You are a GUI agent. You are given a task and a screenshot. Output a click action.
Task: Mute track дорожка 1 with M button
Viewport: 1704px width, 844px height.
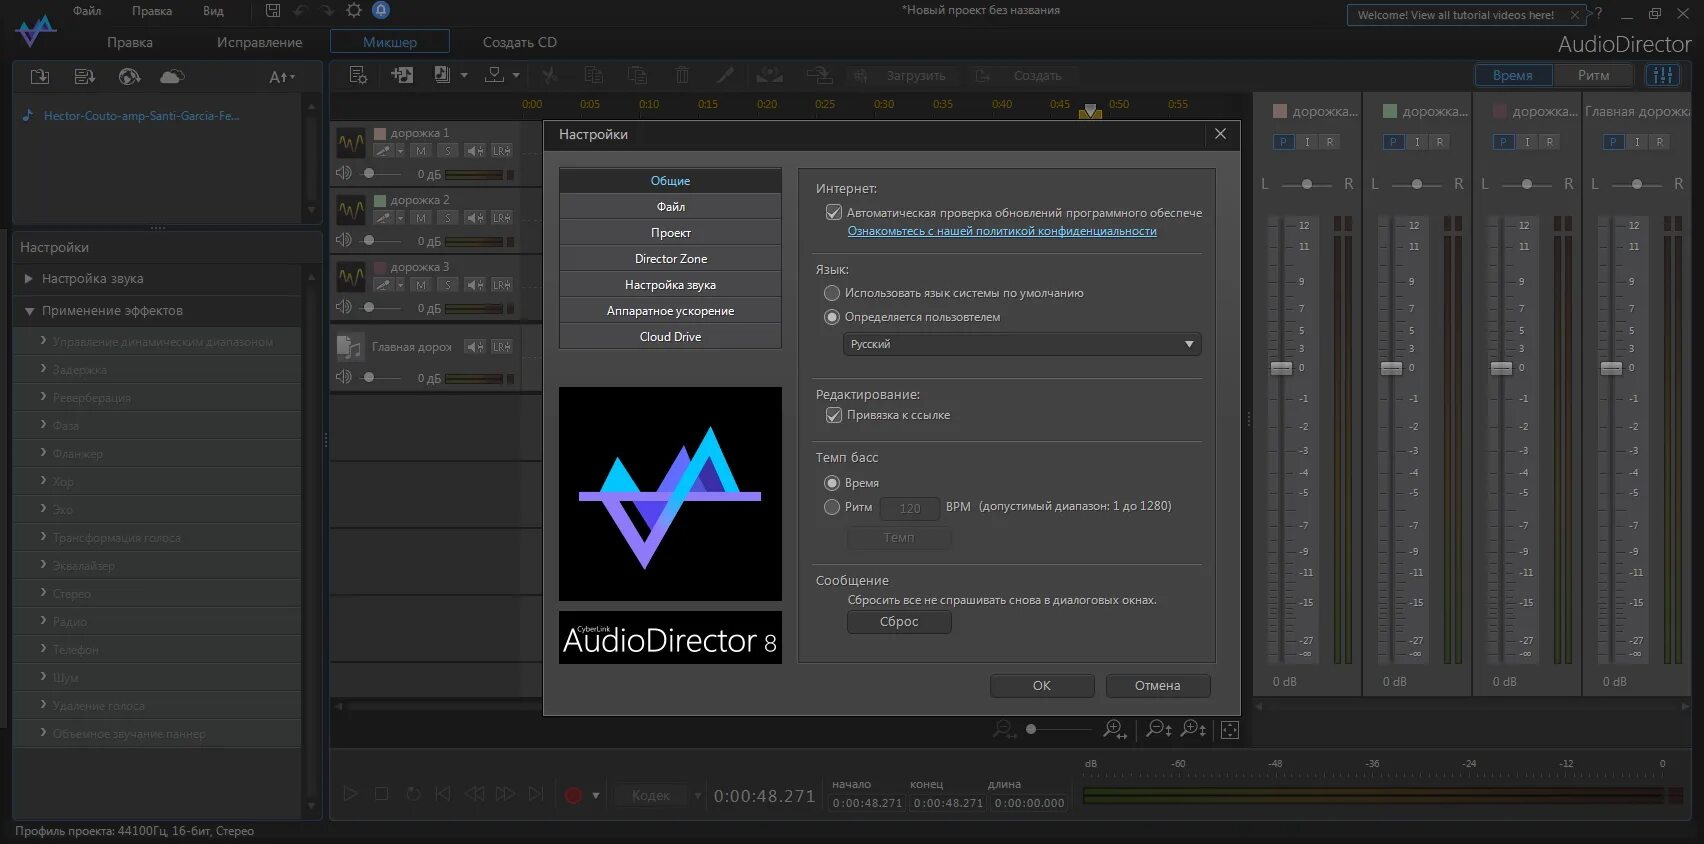click(x=421, y=151)
